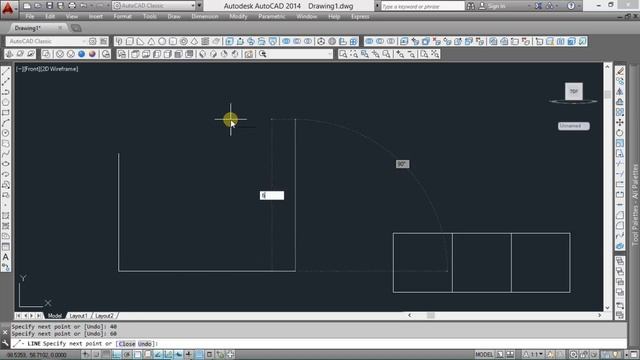Image resolution: width=640 pixels, height=360 pixels.
Task: Select the Circle tool in Draw toolbar
Action: (x=6, y=133)
